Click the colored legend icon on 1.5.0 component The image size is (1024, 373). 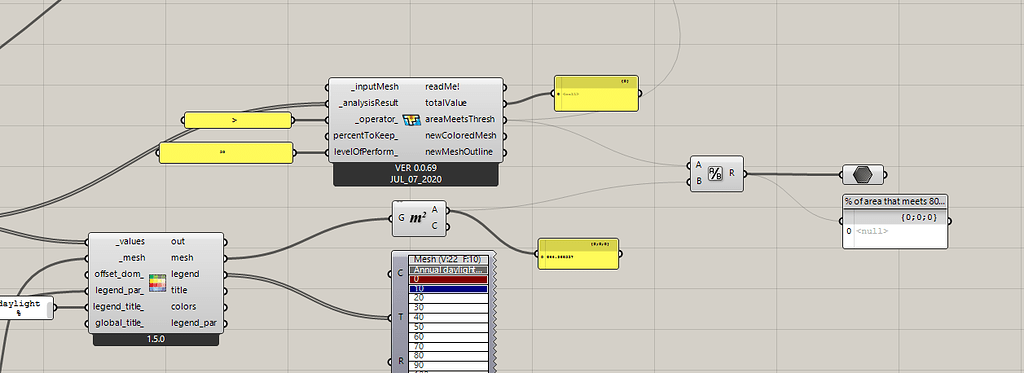(x=157, y=282)
